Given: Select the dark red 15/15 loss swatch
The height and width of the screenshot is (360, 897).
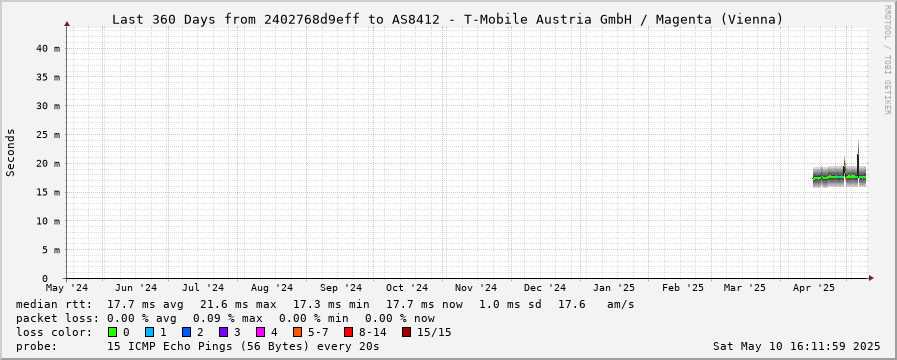Looking at the screenshot, I should click(406, 332).
